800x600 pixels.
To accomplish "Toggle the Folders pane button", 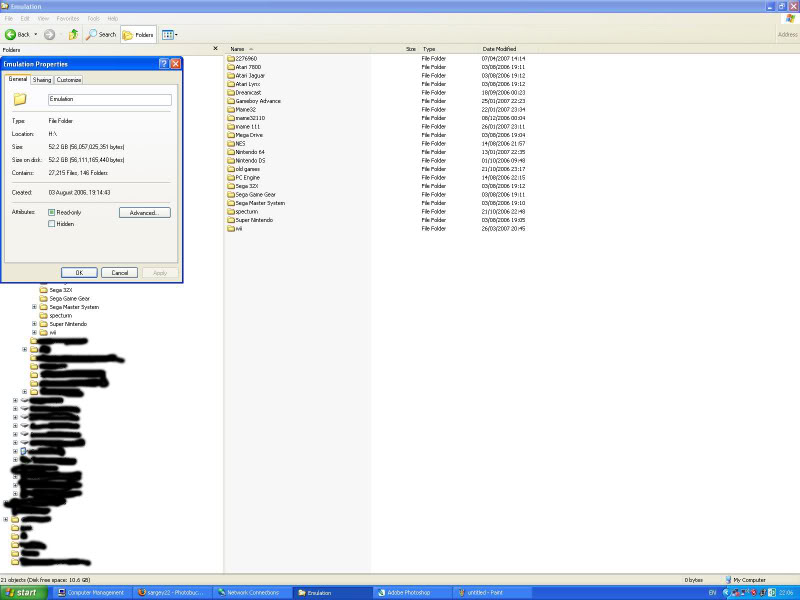I will point(138,34).
